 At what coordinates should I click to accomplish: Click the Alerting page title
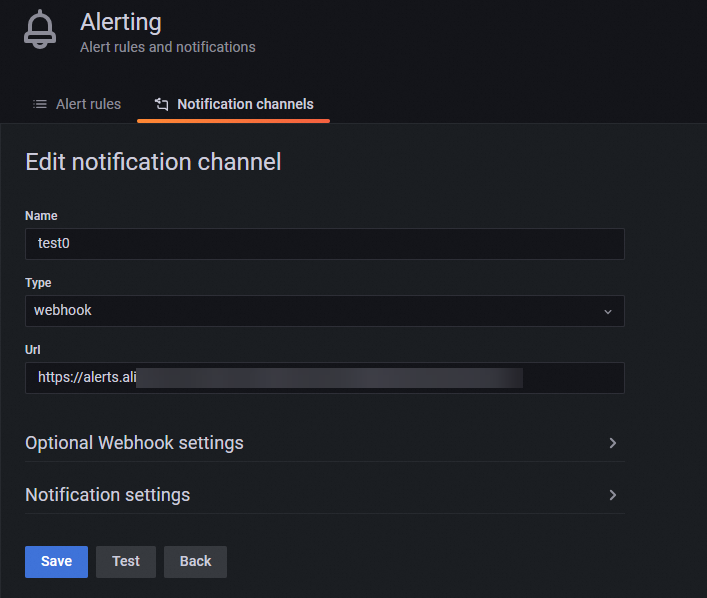point(120,22)
